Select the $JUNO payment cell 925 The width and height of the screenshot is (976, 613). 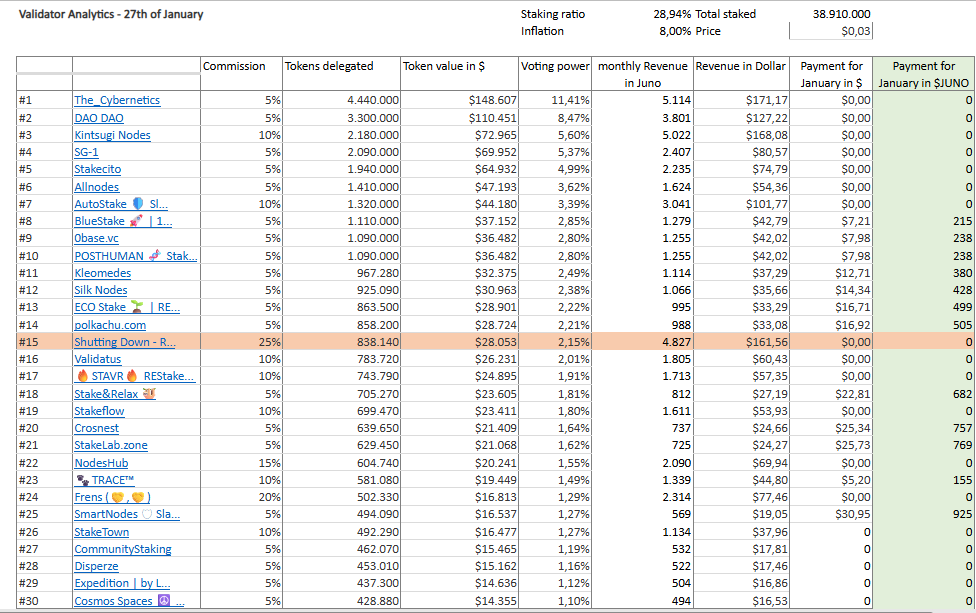coord(923,514)
